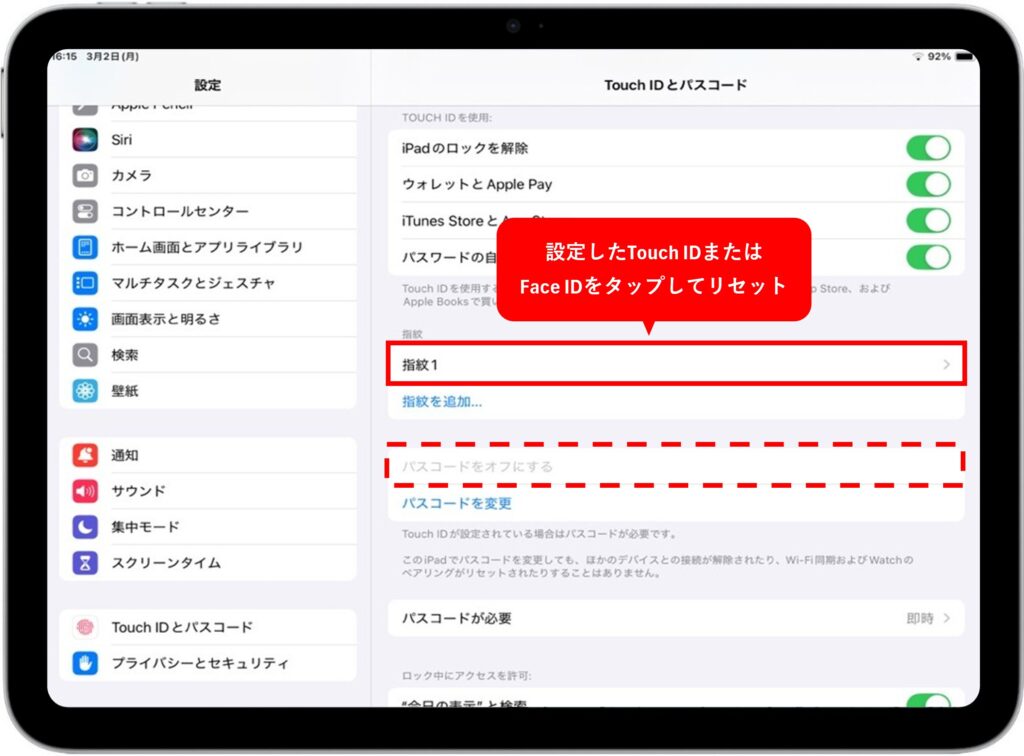Tap Change Passcode (パスコードを変更) link
Viewport: 1024px width, 756px height.
457,503
